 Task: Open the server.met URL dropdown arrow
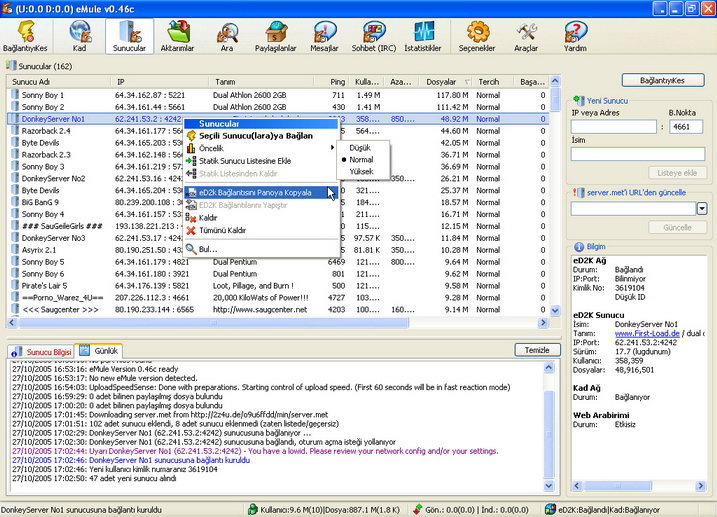(702, 209)
